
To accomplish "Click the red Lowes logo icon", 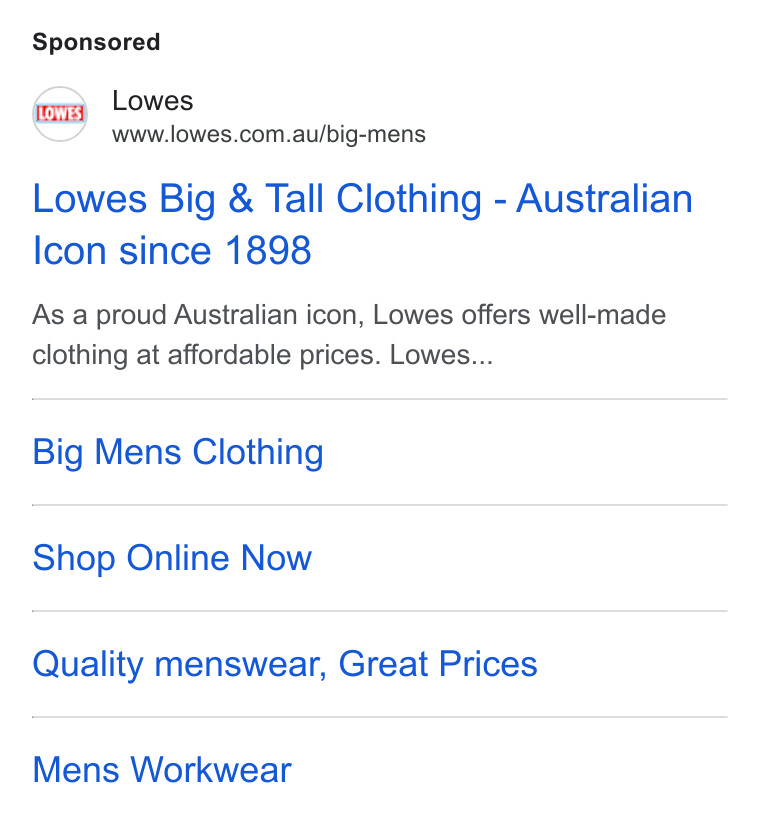I will click(60, 114).
